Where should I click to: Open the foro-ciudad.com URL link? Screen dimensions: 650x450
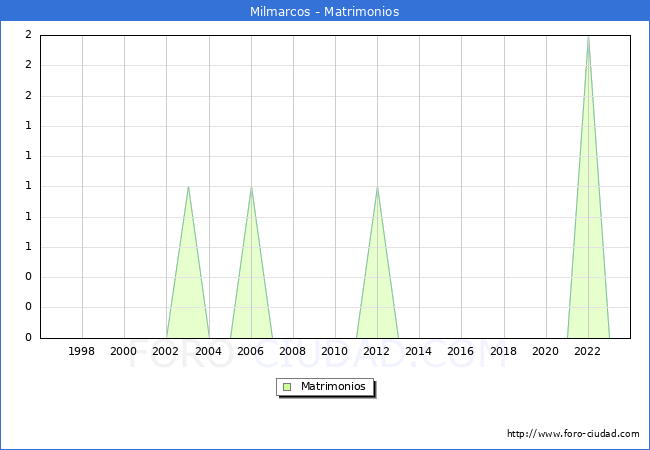pos(573,434)
